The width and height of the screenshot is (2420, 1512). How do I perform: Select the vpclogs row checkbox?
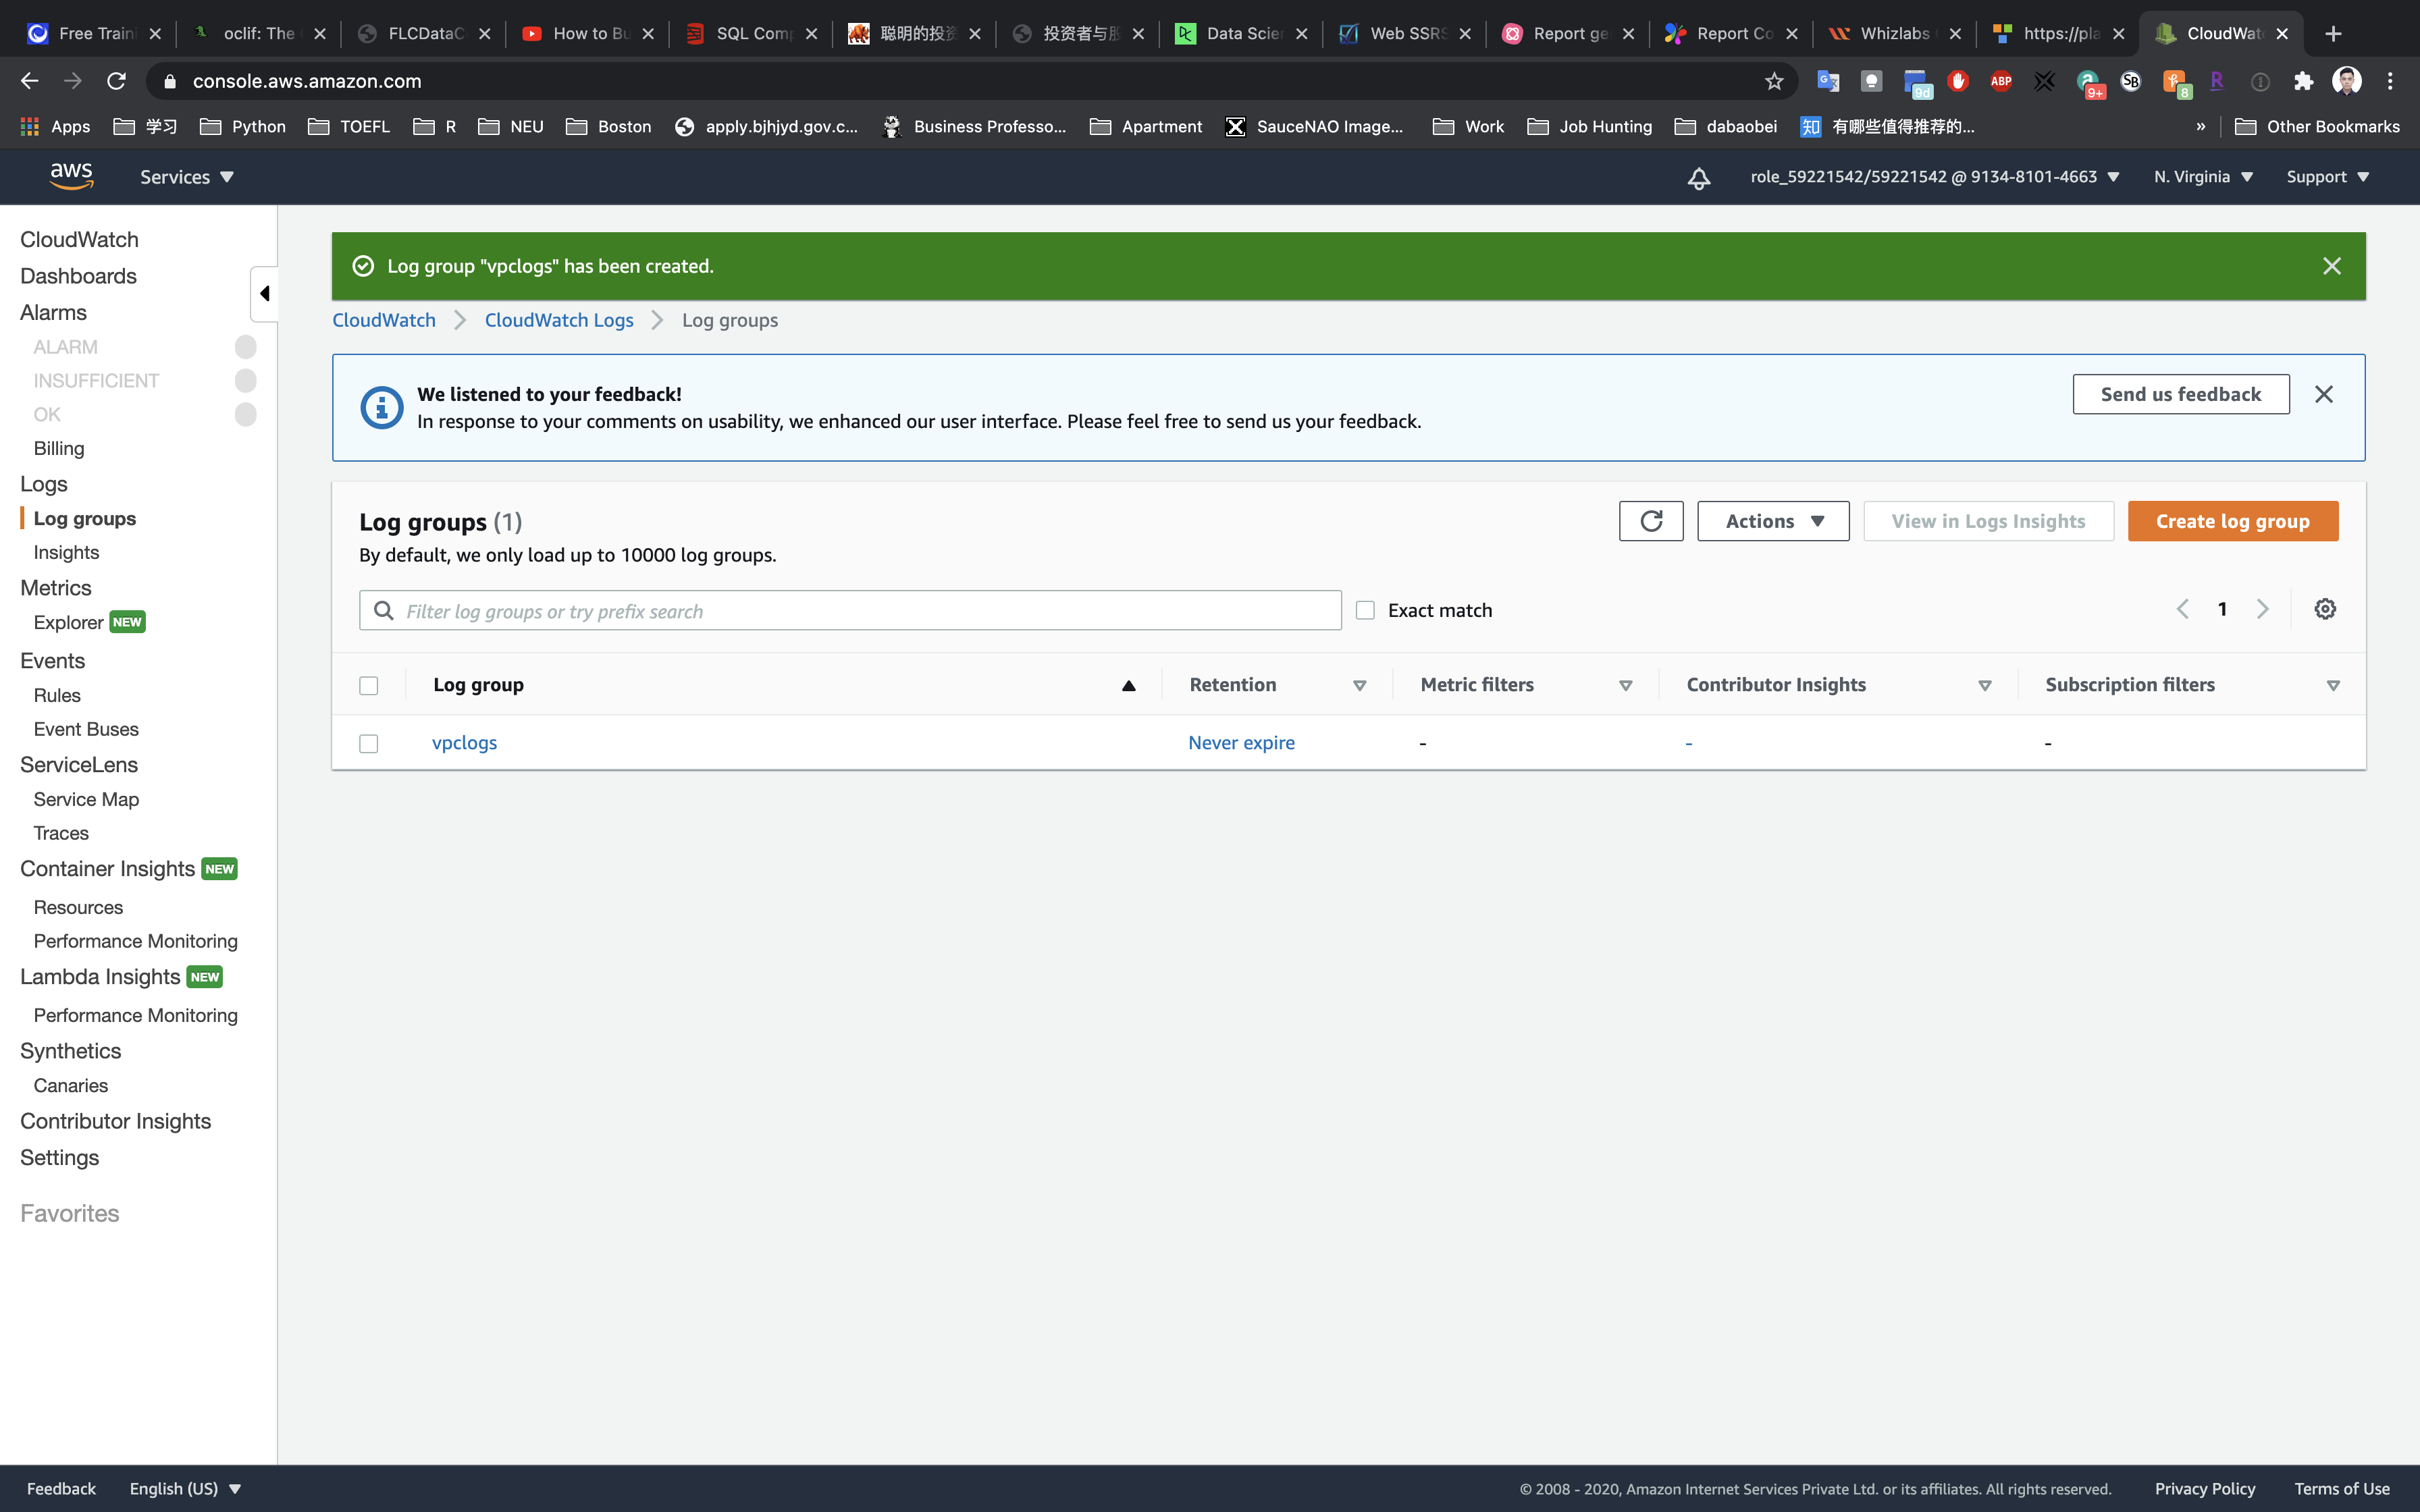click(369, 743)
